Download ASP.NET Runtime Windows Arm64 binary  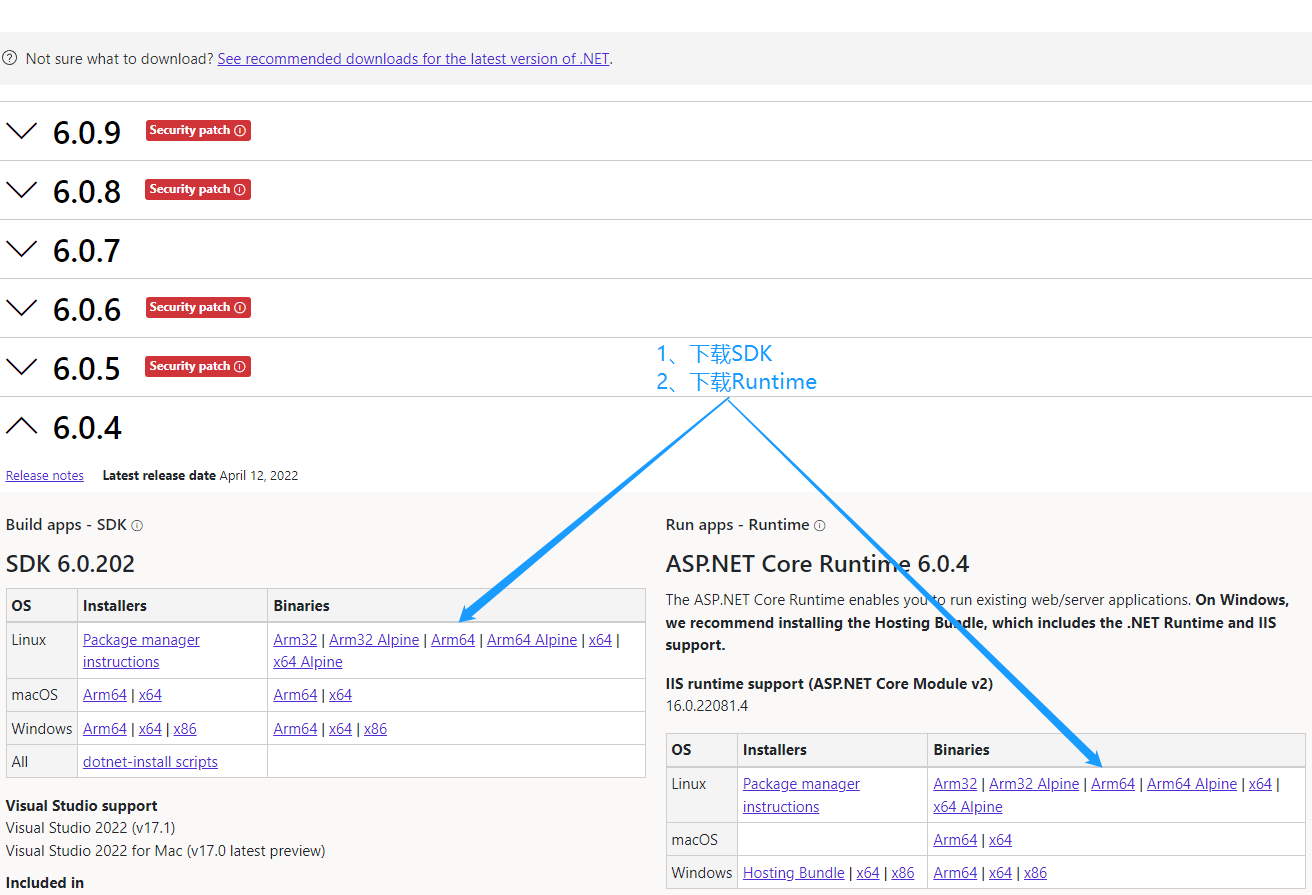click(955, 873)
